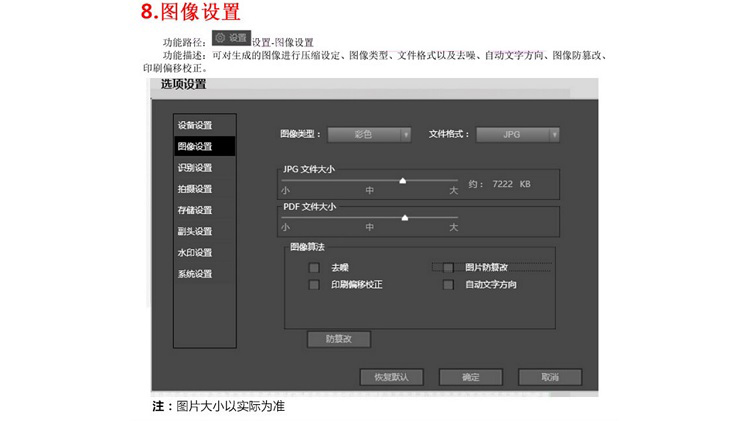Click the 中 label under PDF slider
Screen dimensions: 750x421
tap(370, 227)
